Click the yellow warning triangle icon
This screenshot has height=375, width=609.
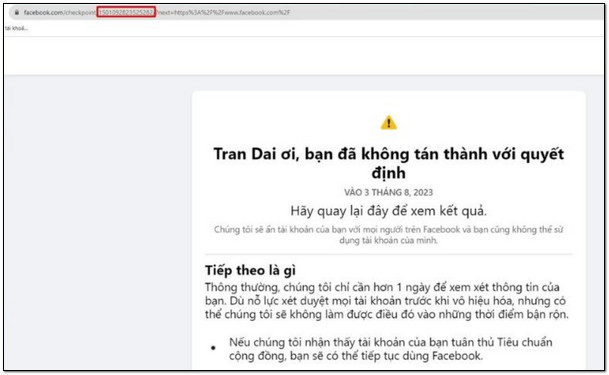click(388, 123)
